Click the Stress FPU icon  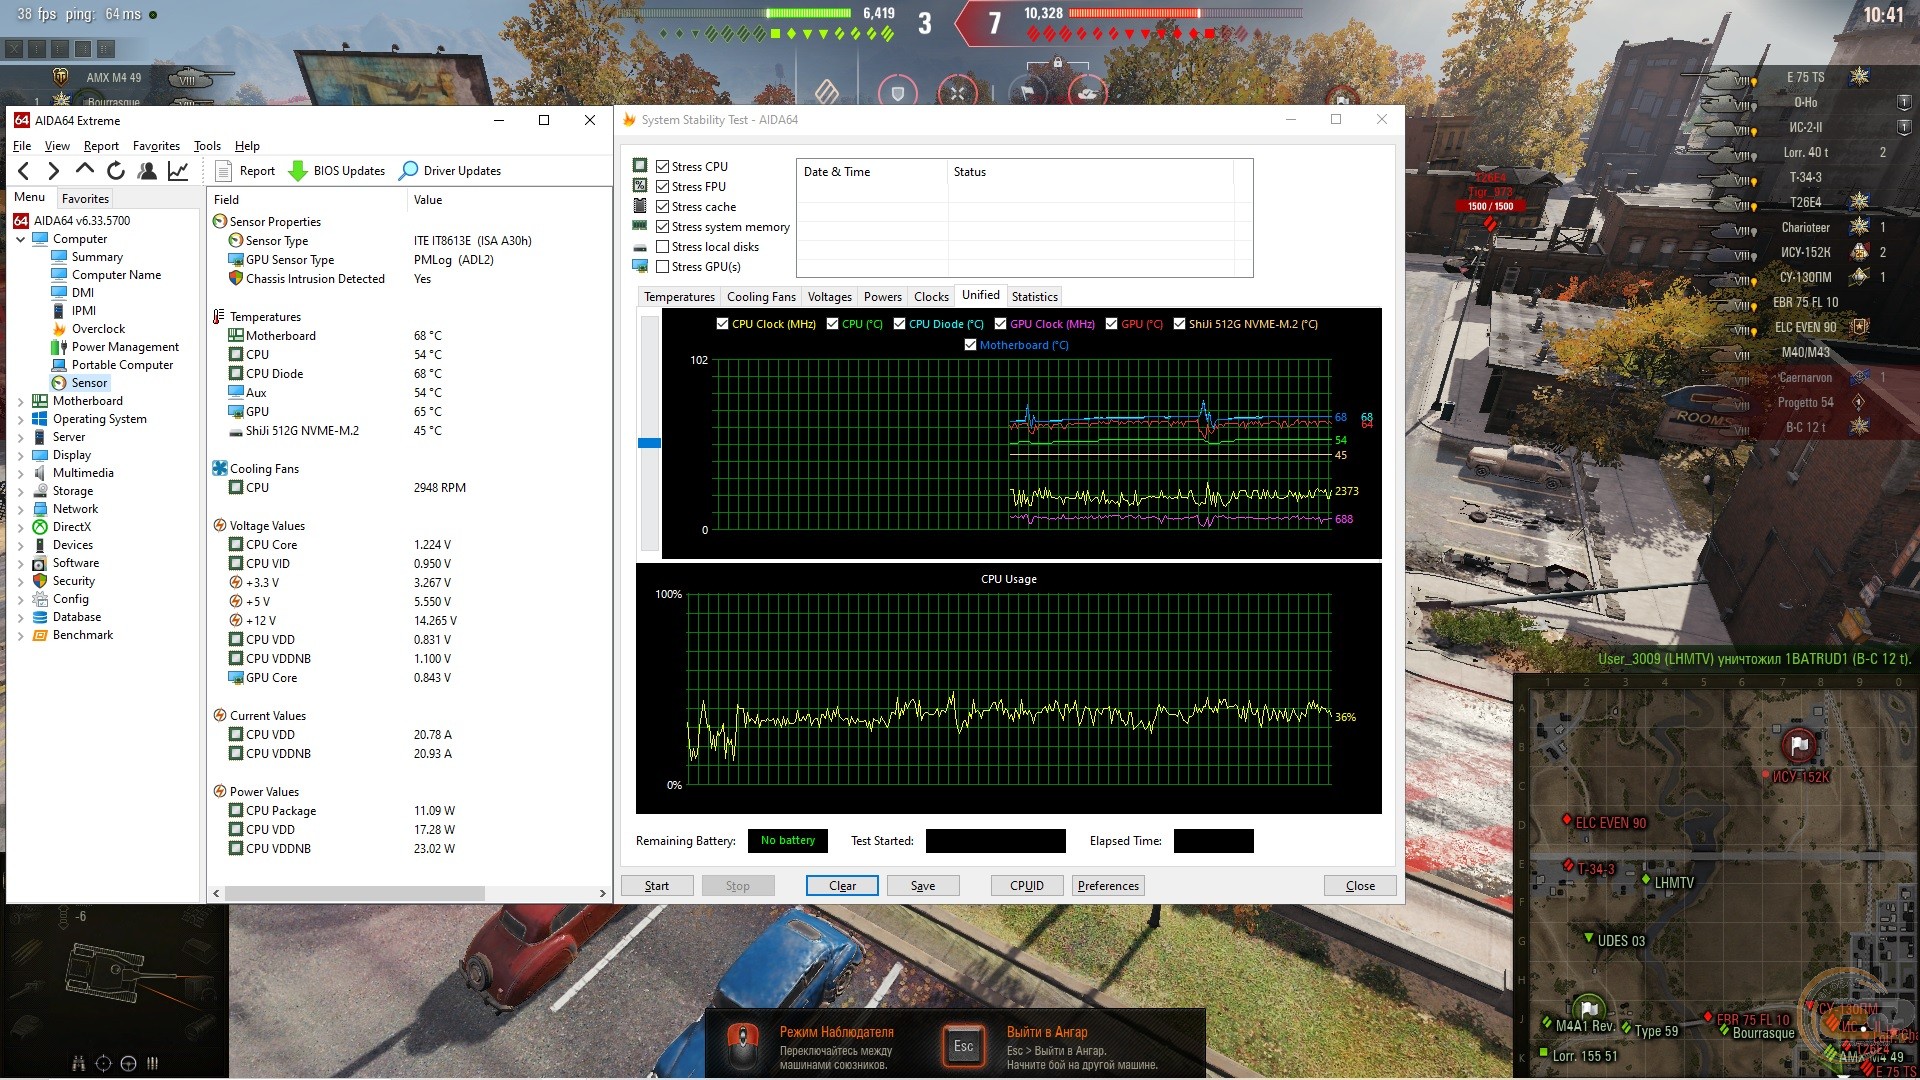pyautogui.click(x=640, y=186)
